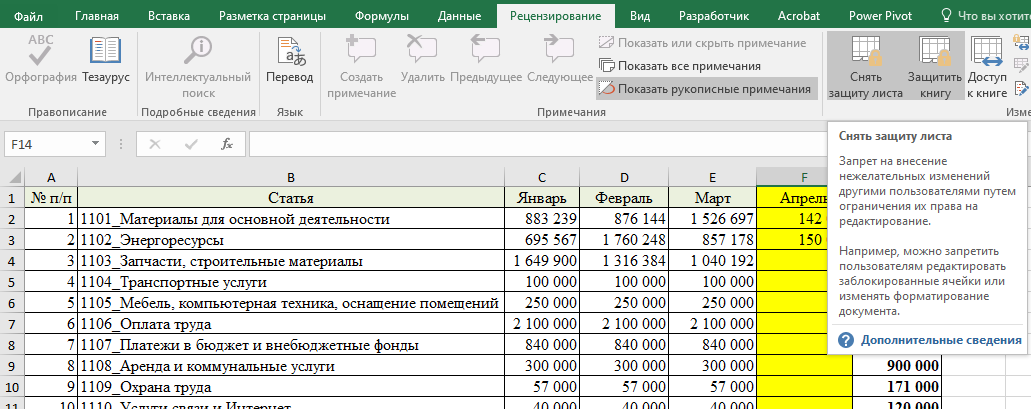1031x409 pixels.
Task: Select cell 1108_Аренда и коммунальные услуги
Action: [x=291, y=366]
